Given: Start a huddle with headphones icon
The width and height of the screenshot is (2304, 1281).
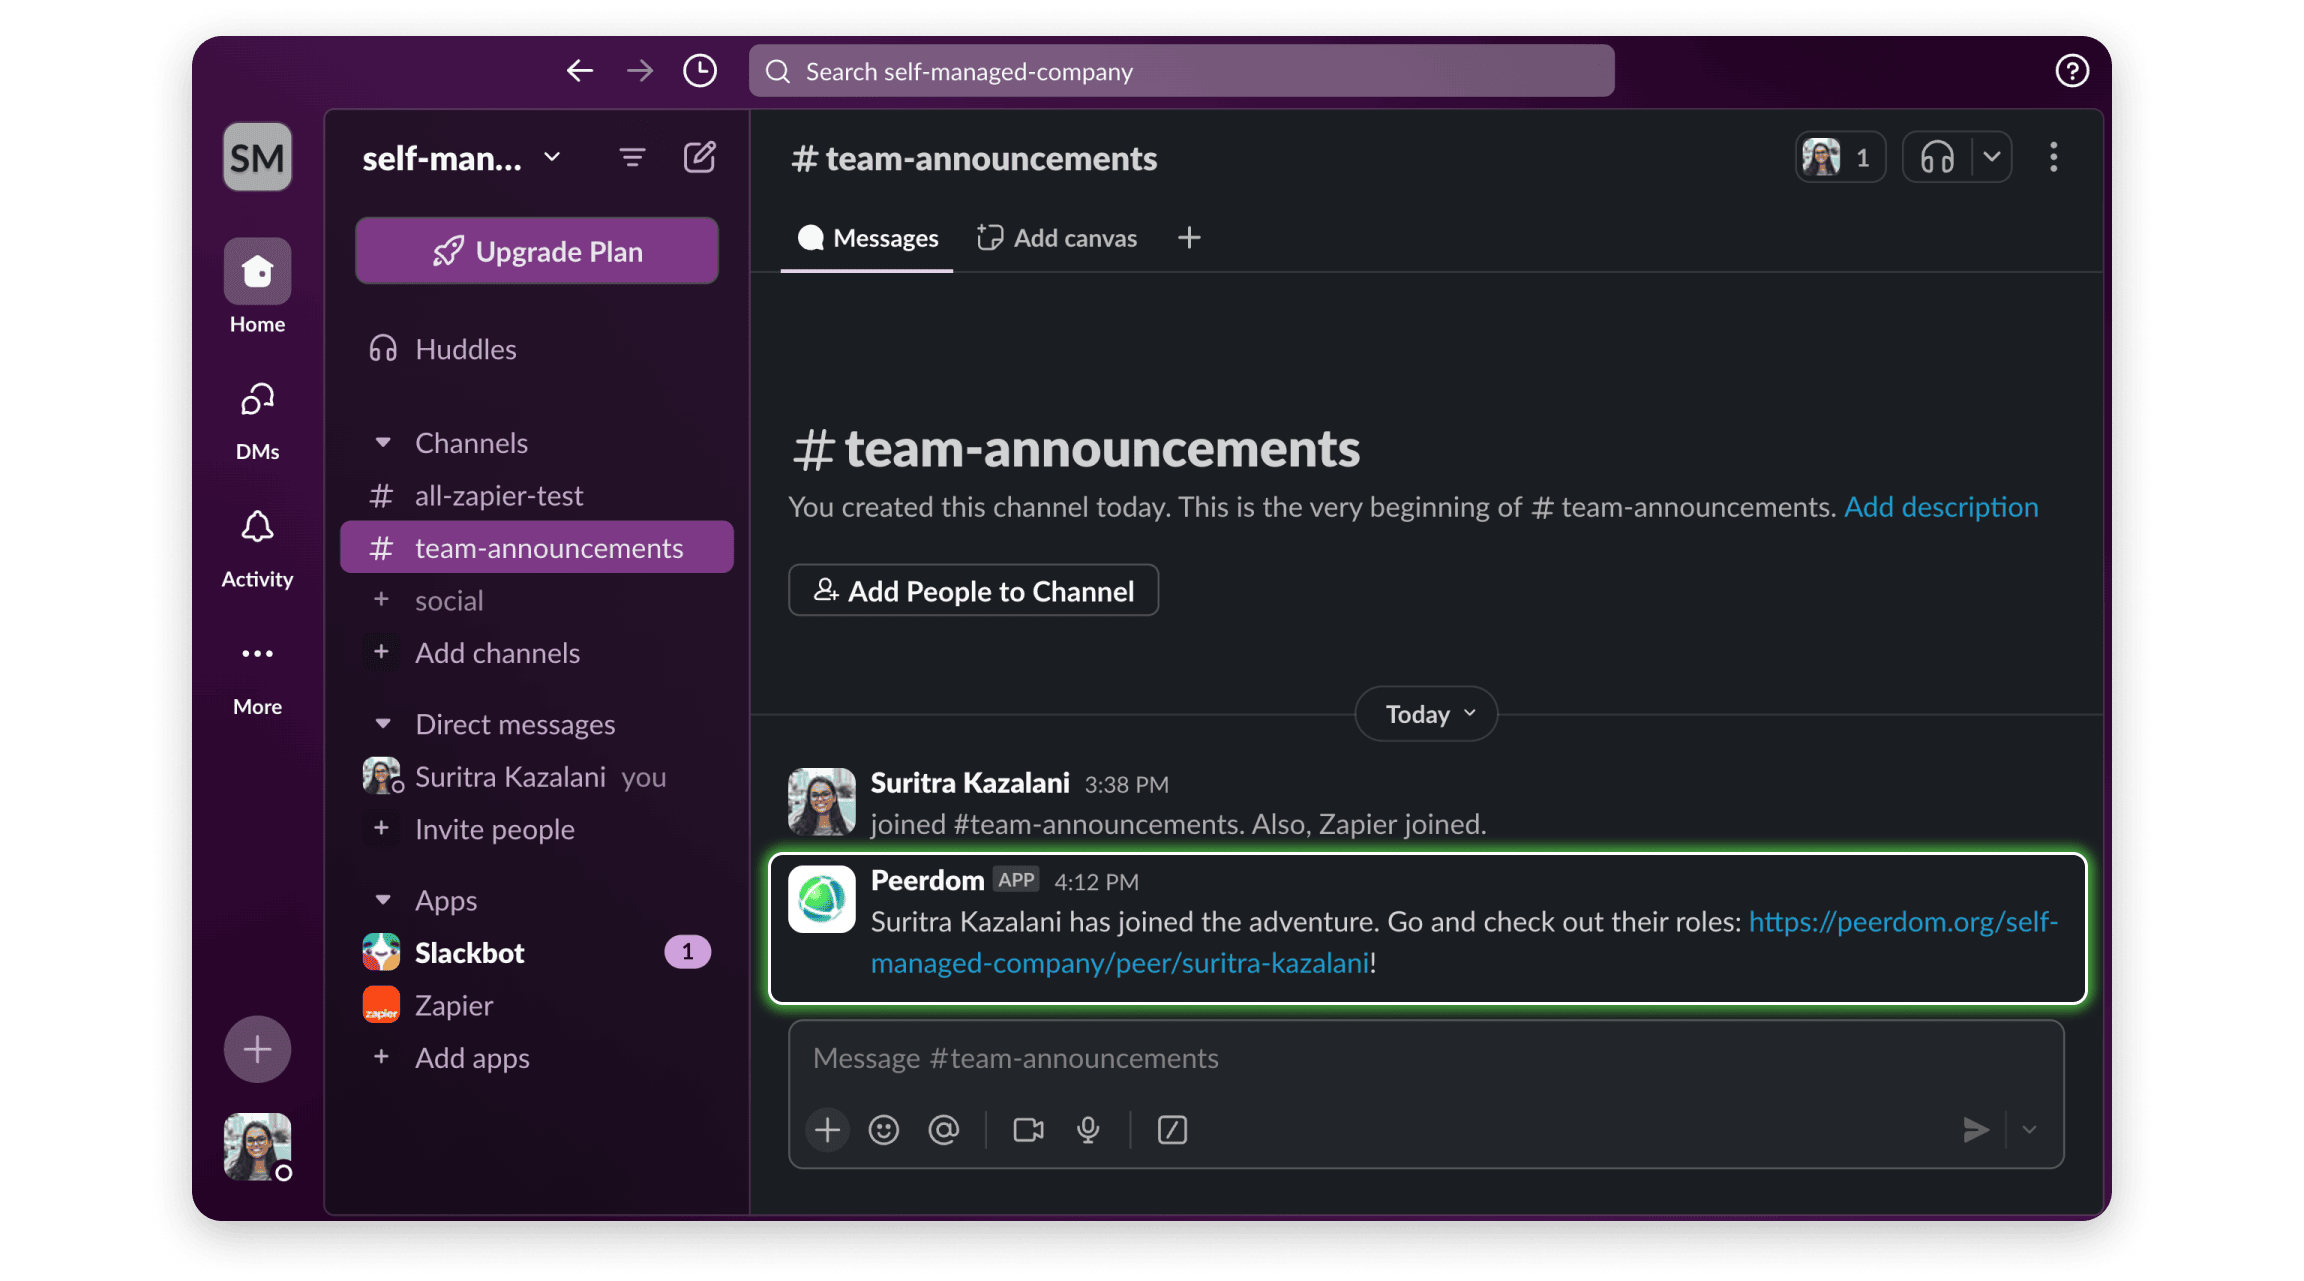Looking at the screenshot, I should click(1937, 157).
